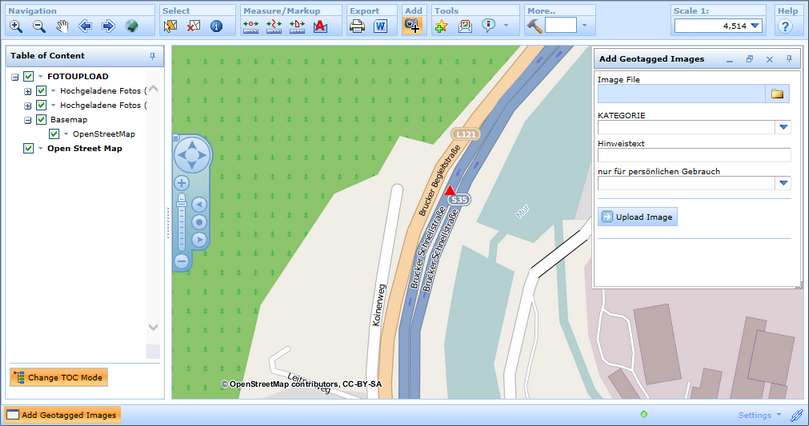Viewport: 809px width, 426px height.
Task: Click the Identify info icon
Action: (x=216, y=27)
